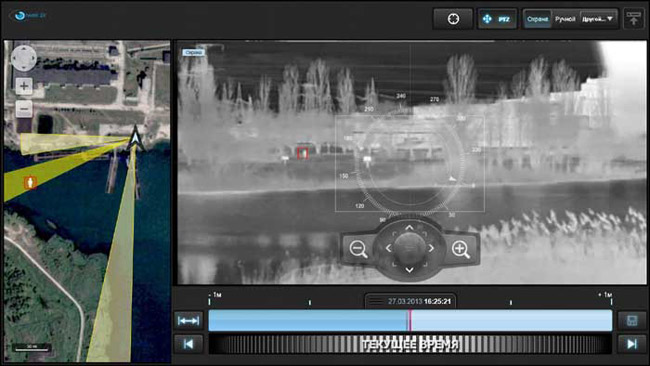Click the blue archive timeline bar
Image resolution: width=650 pixels, height=366 pixels.
(410, 320)
